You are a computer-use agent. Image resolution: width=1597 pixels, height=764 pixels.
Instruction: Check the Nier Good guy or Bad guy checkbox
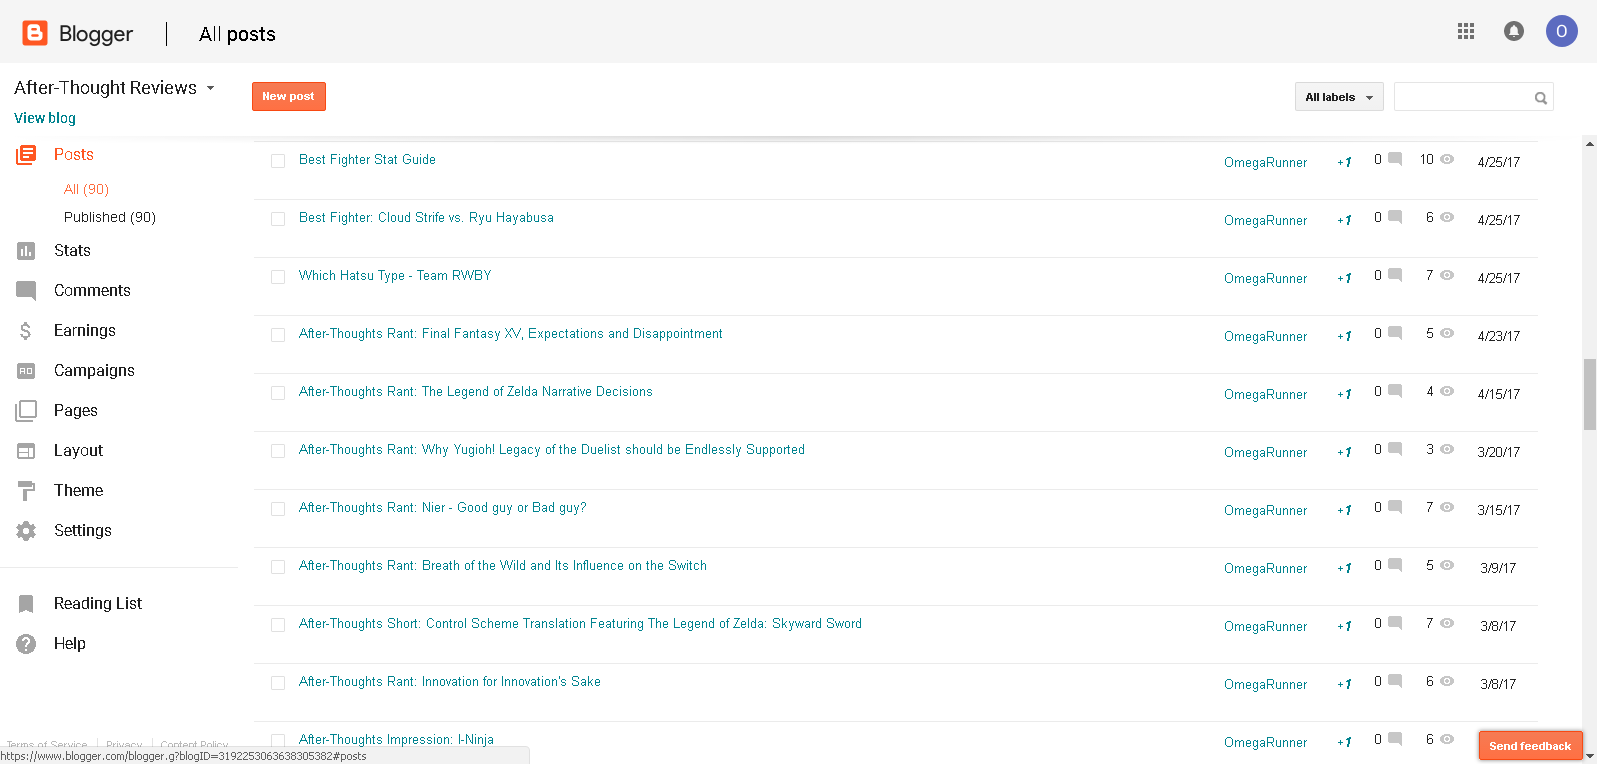(278, 509)
